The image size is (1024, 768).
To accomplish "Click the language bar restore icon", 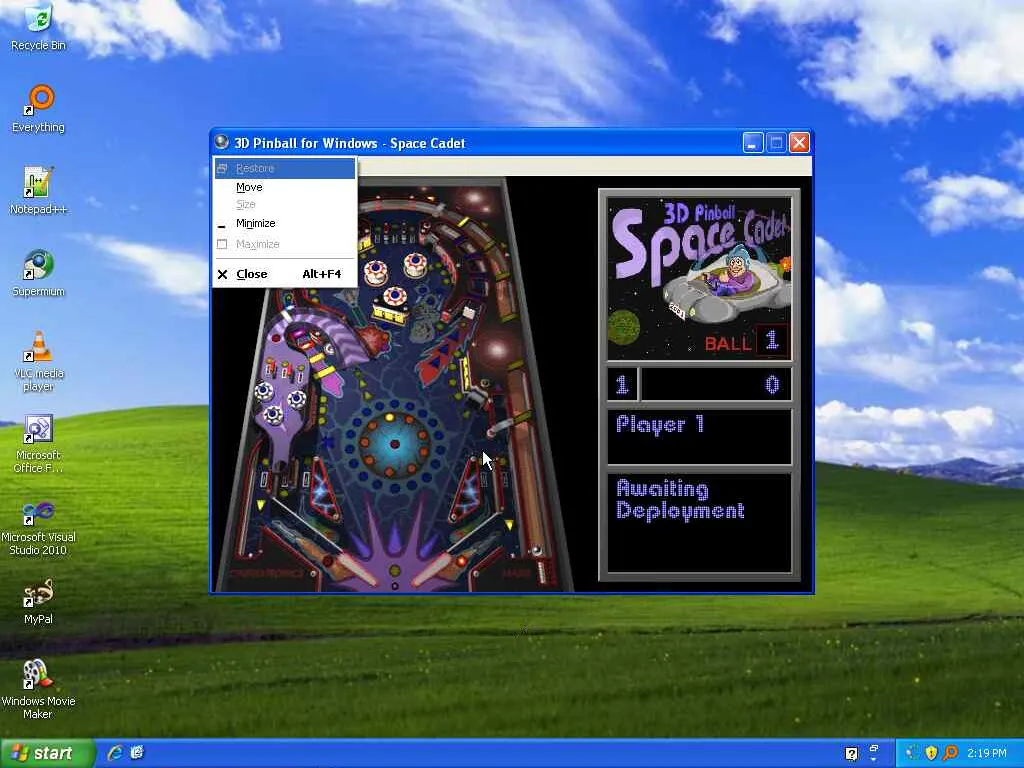I will 874,748.
